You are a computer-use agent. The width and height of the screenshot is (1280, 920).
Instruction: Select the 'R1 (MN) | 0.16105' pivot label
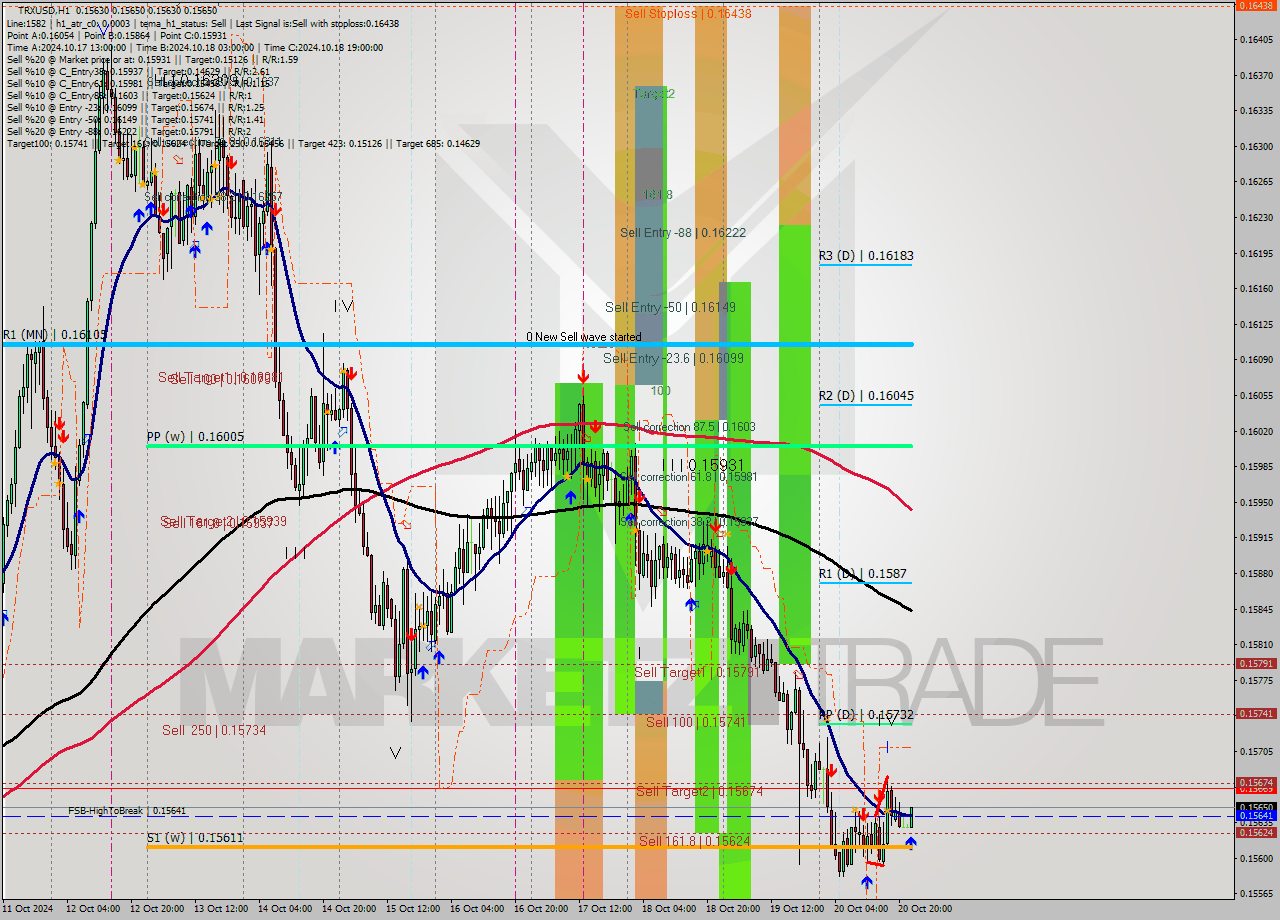coord(54,335)
